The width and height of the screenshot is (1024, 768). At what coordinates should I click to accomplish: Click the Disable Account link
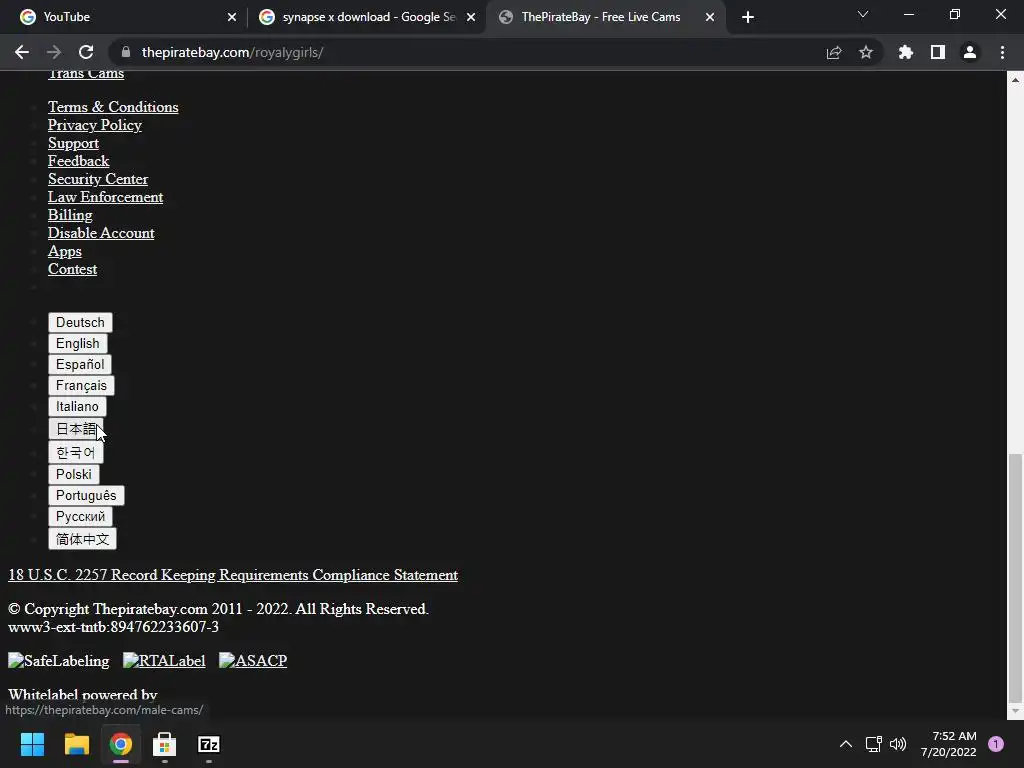pyautogui.click(x=101, y=233)
